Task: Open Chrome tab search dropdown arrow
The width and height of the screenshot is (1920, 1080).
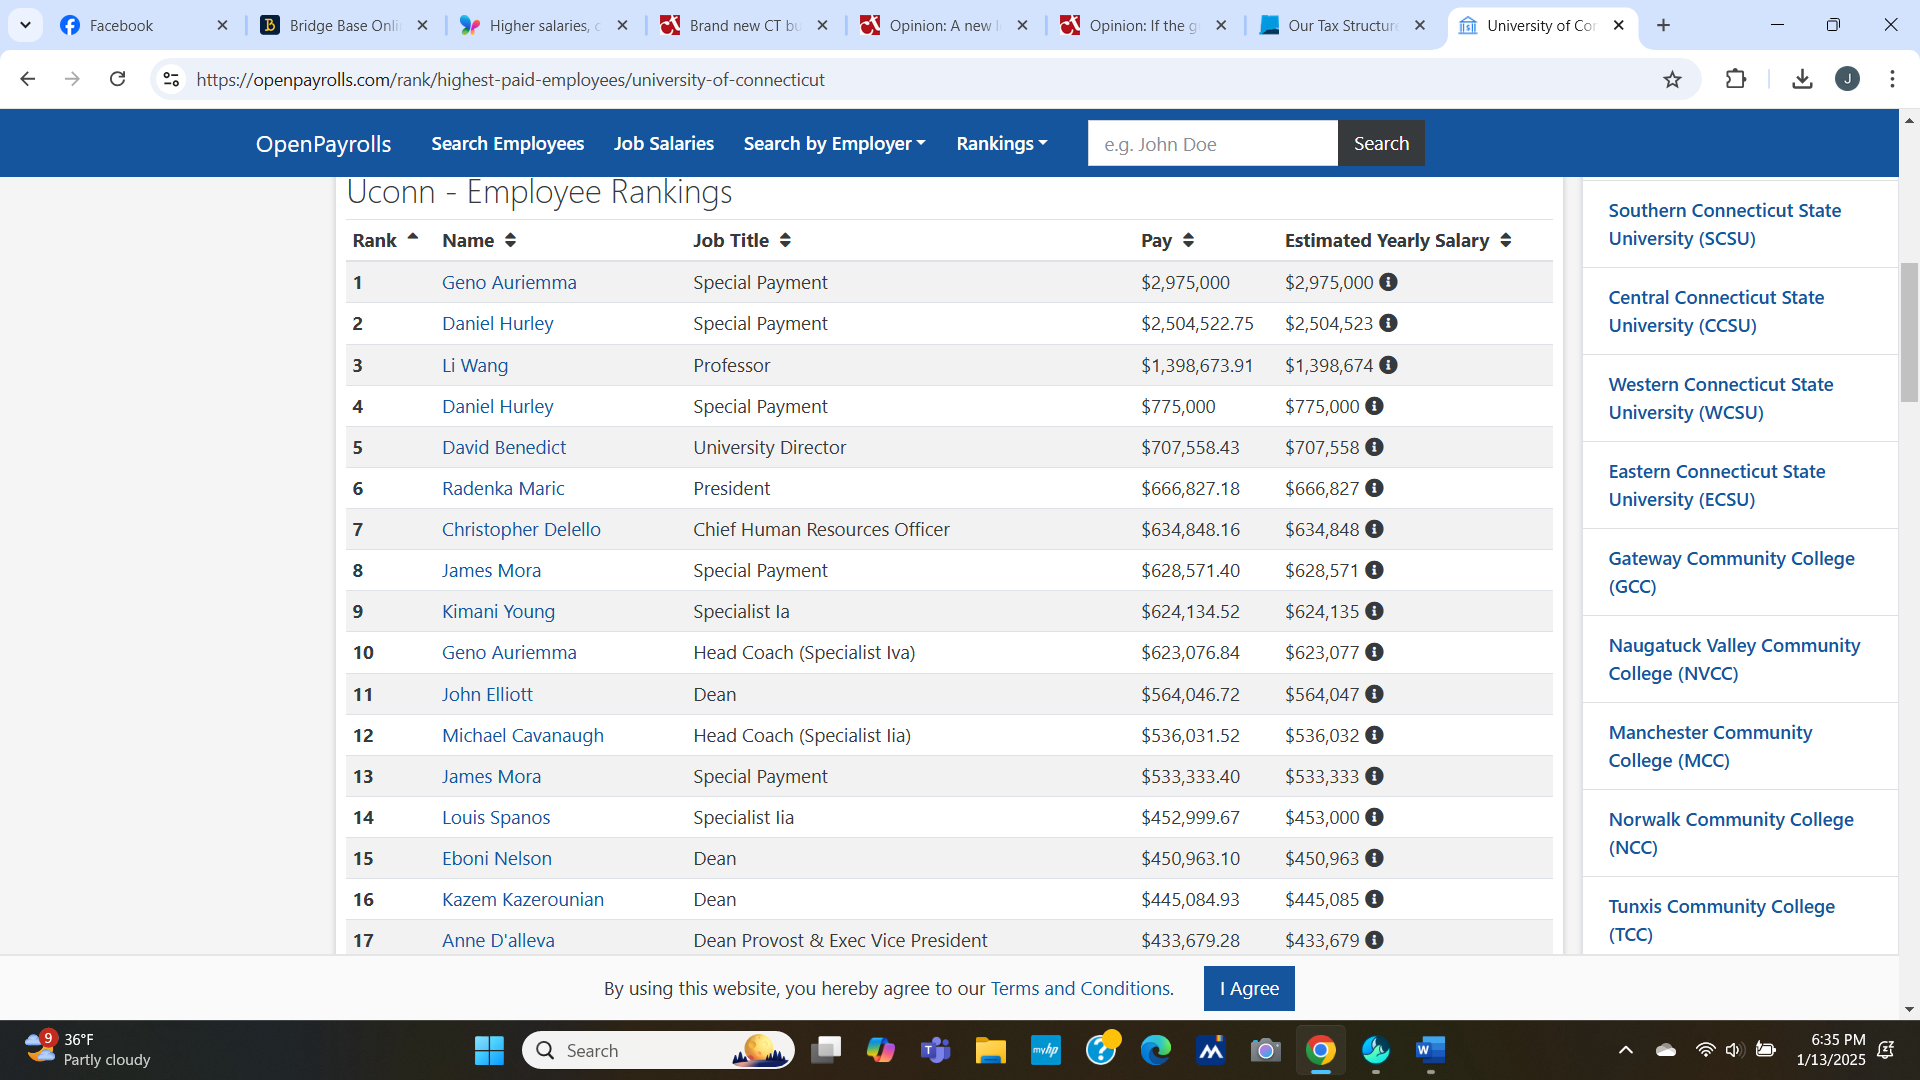Action: [25, 25]
